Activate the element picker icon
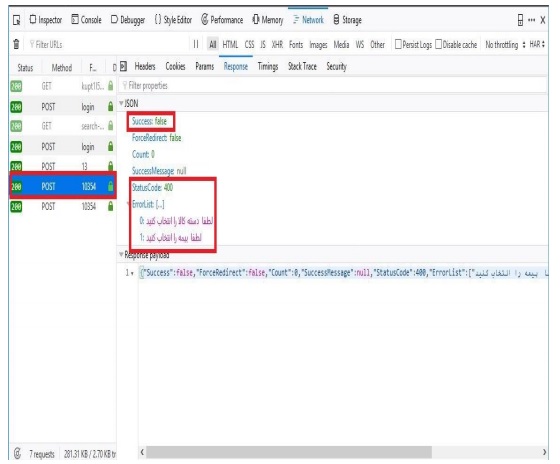 (16, 20)
